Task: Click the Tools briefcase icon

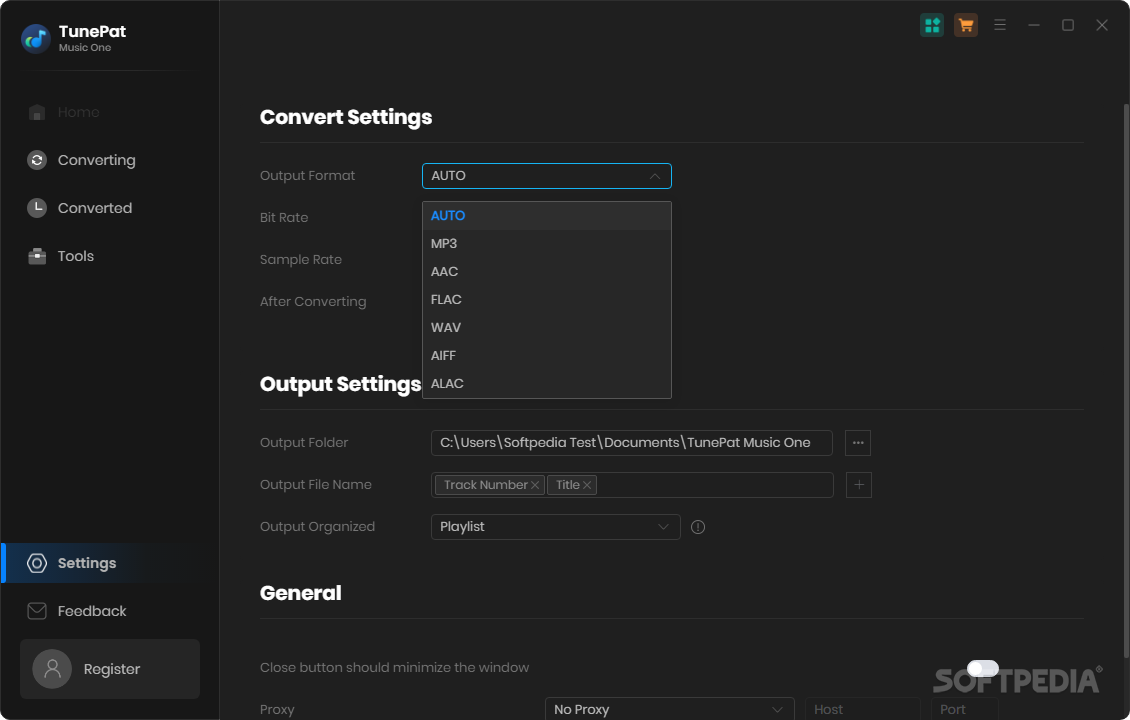Action: point(37,256)
